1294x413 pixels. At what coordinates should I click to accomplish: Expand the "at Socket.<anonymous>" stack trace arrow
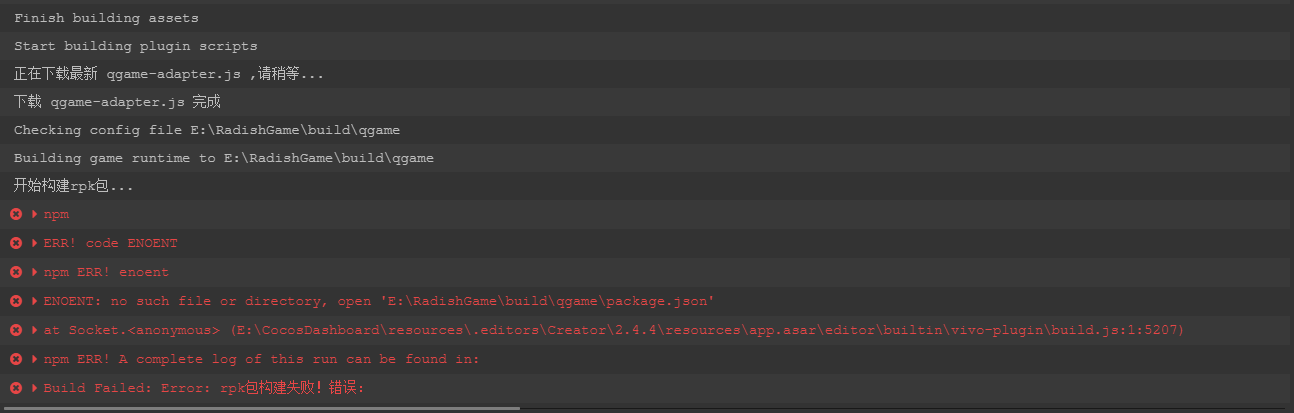point(35,330)
